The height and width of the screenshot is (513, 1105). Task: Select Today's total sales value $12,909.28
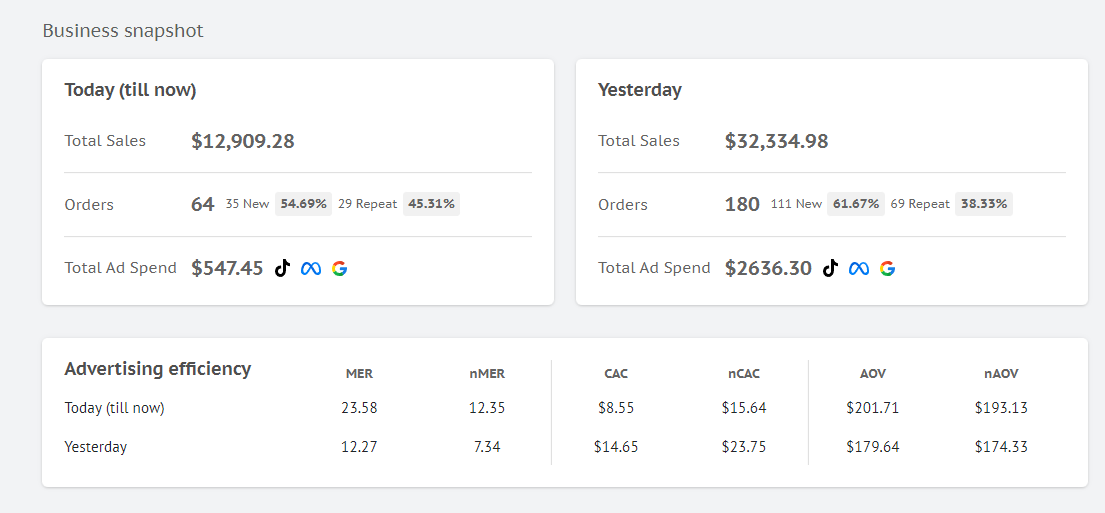click(x=243, y=141)
